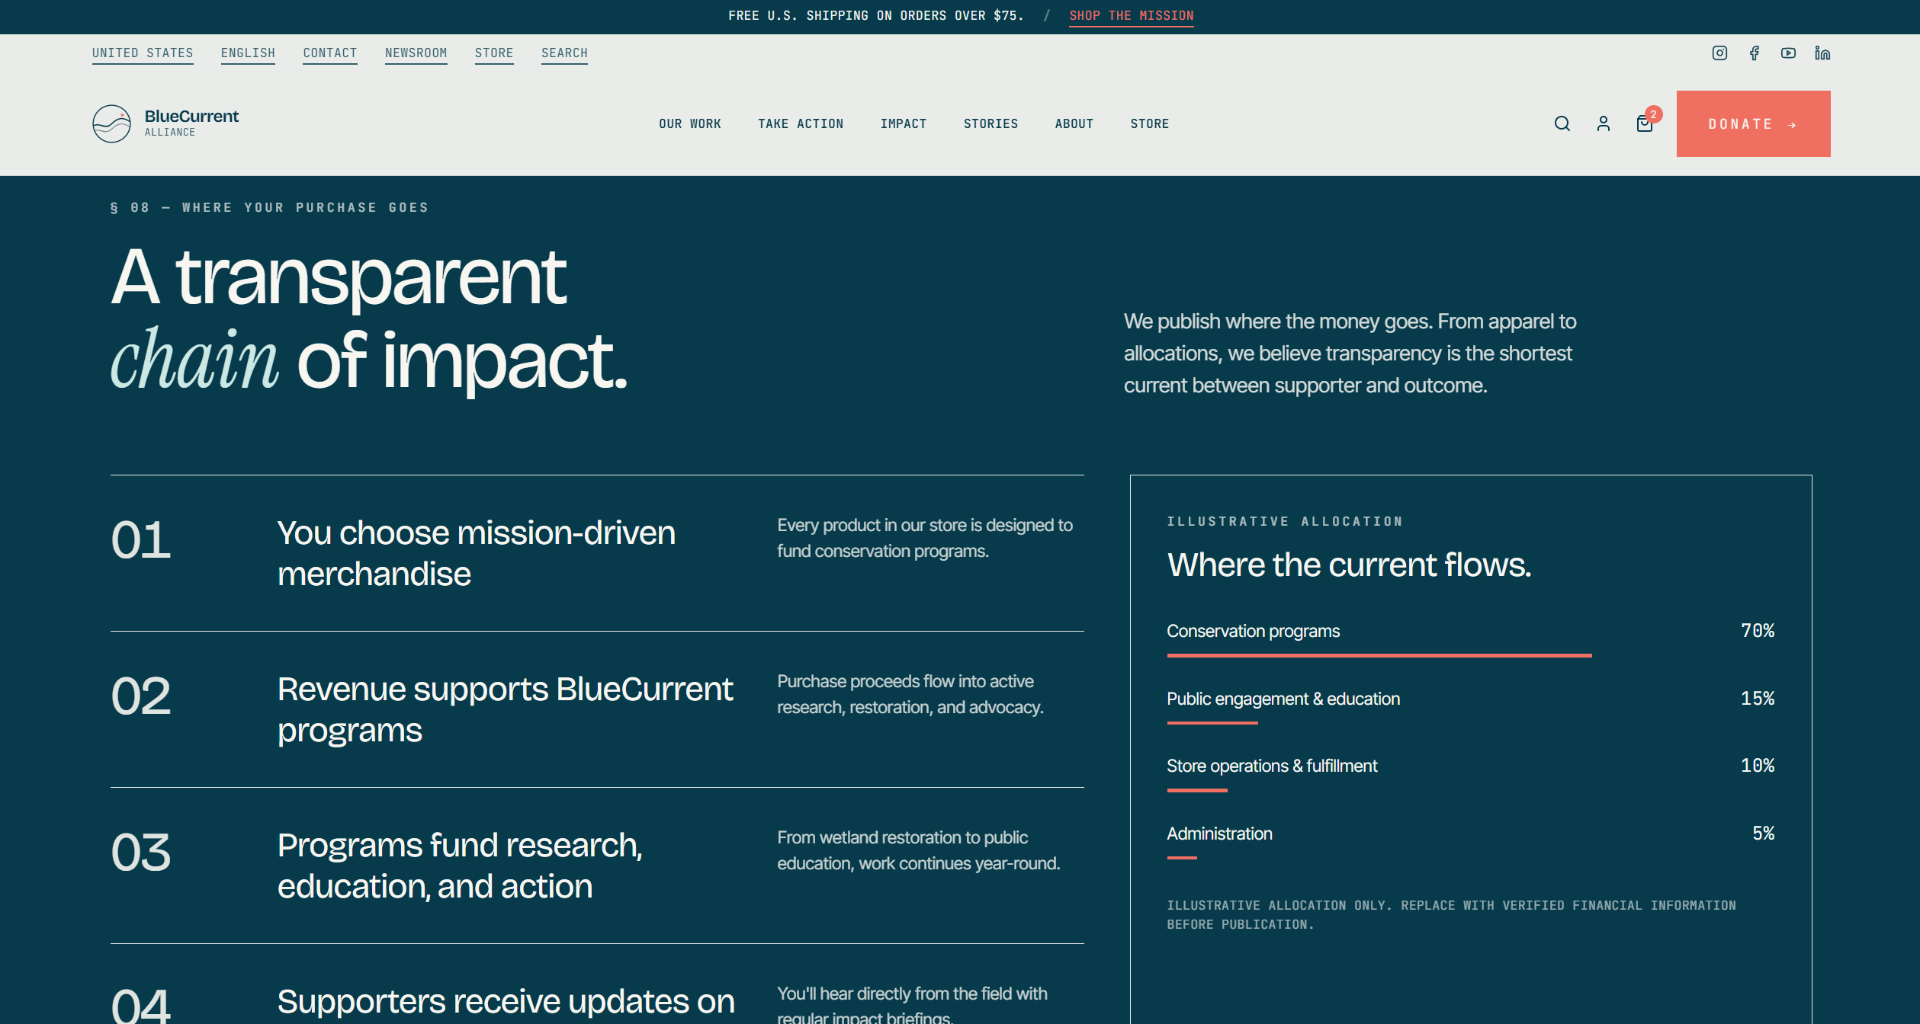
Task: Click 'Where the current flows.' heading
Action: pos(1349,565)
